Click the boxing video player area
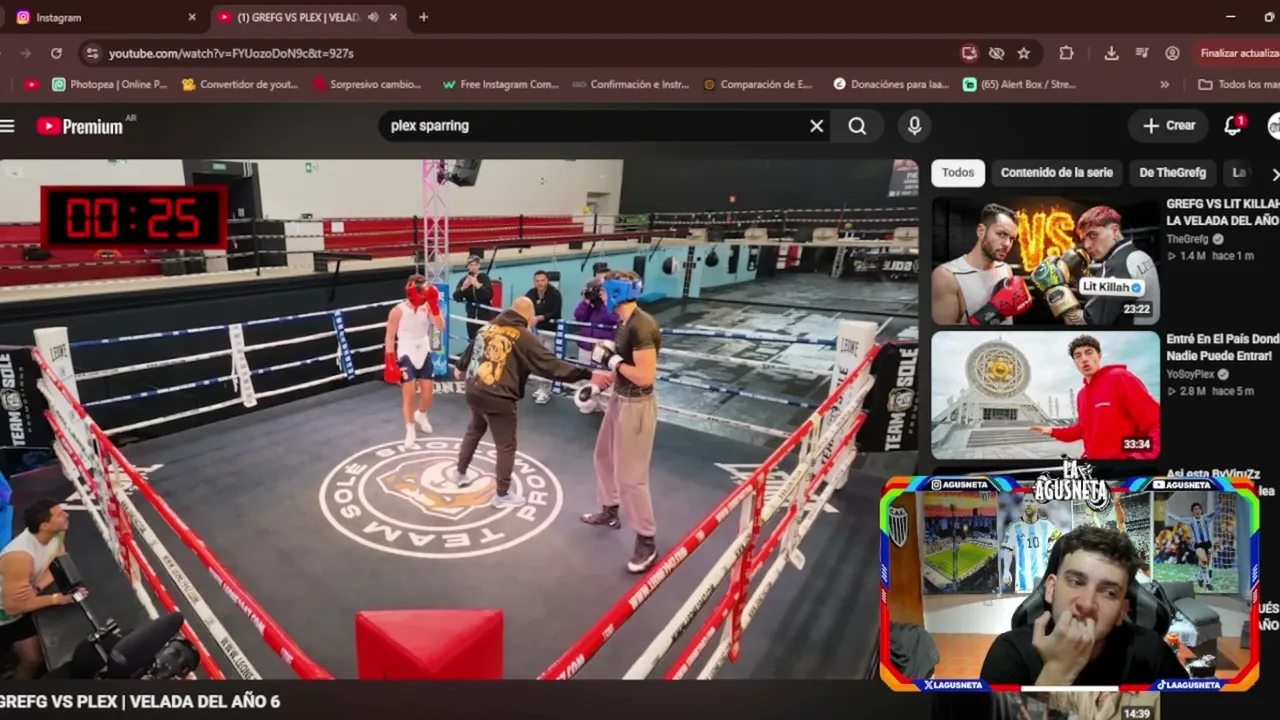The image size is (1280, 720). [459, 420]
